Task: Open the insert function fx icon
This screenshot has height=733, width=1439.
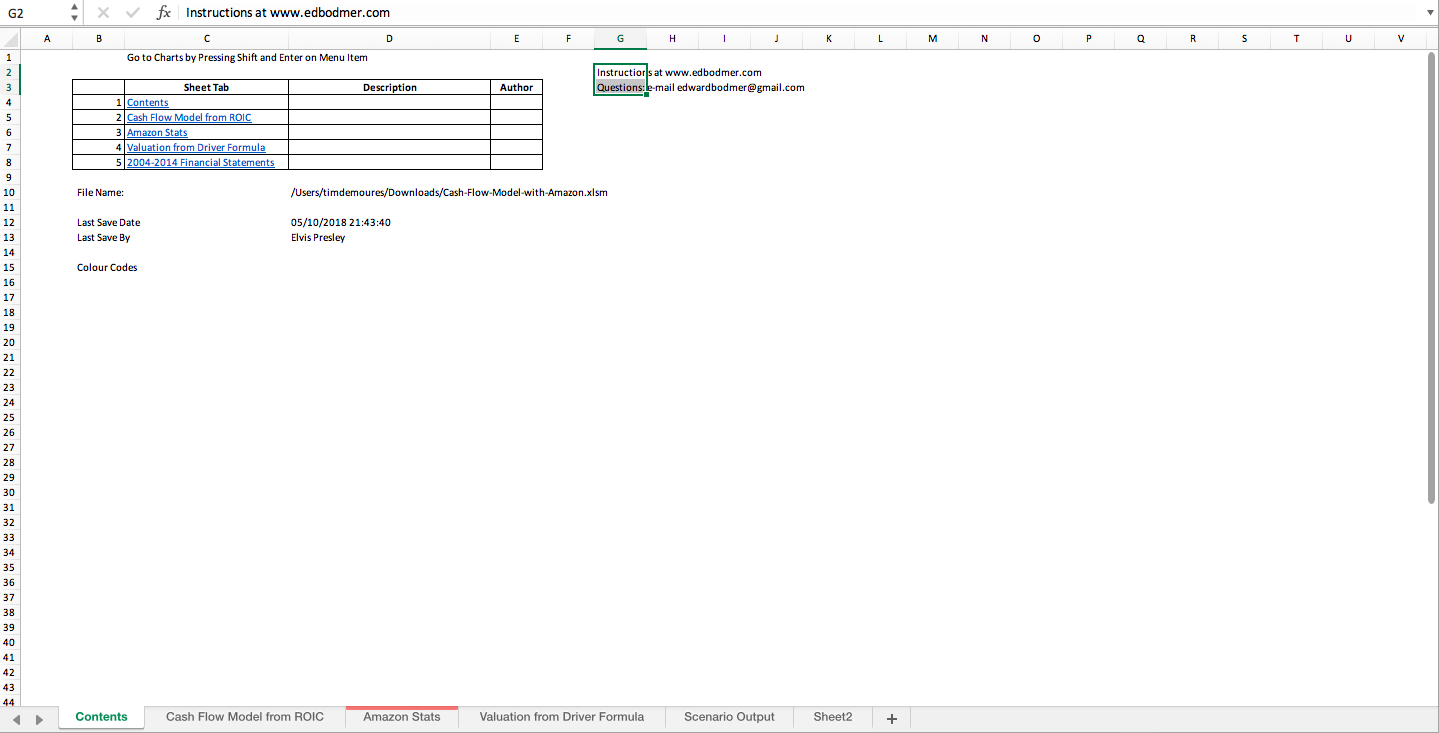Action: point(164,13)
